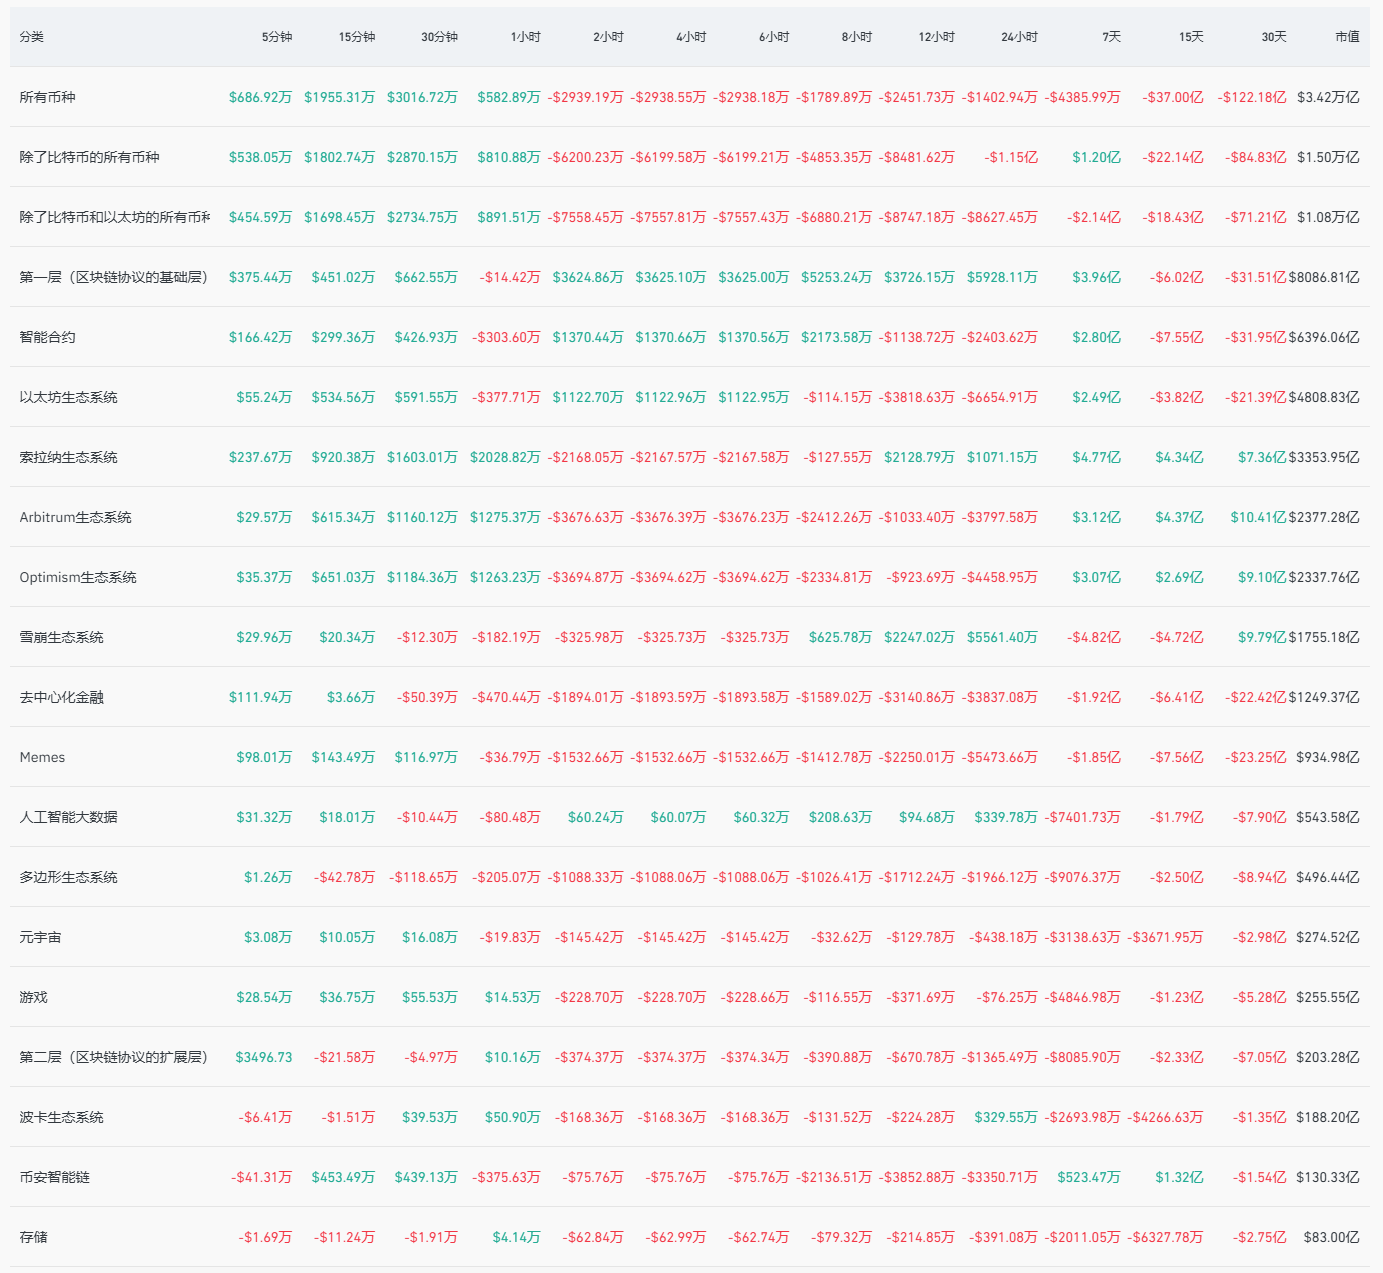
Task: Sort by the 市值 column header
Action: pos(1347,37)
